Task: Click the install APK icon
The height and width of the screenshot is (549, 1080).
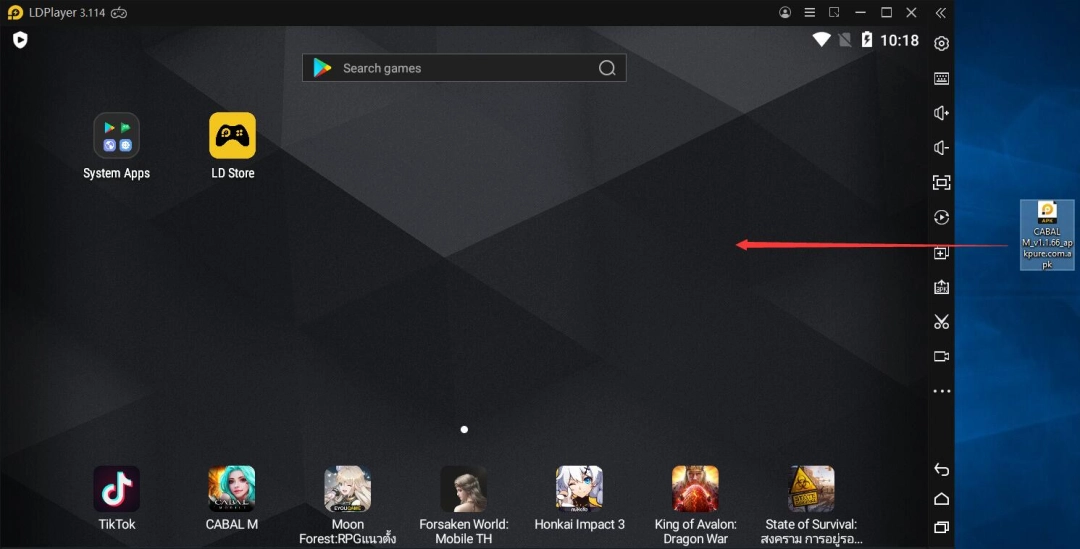Action: click(x=941, y=287)
